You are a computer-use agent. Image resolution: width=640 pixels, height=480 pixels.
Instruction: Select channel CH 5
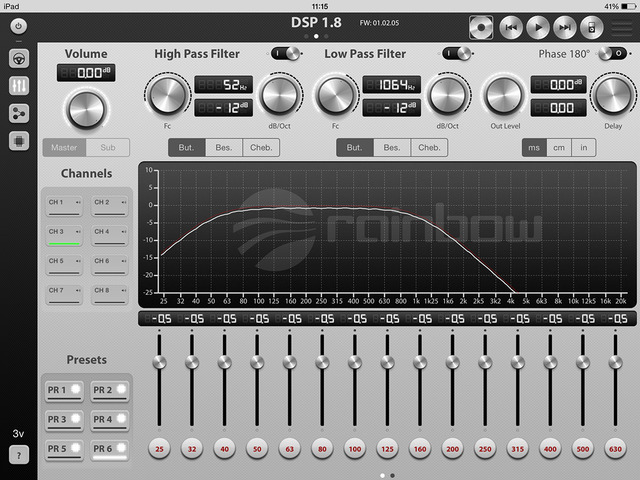point(64,265)
